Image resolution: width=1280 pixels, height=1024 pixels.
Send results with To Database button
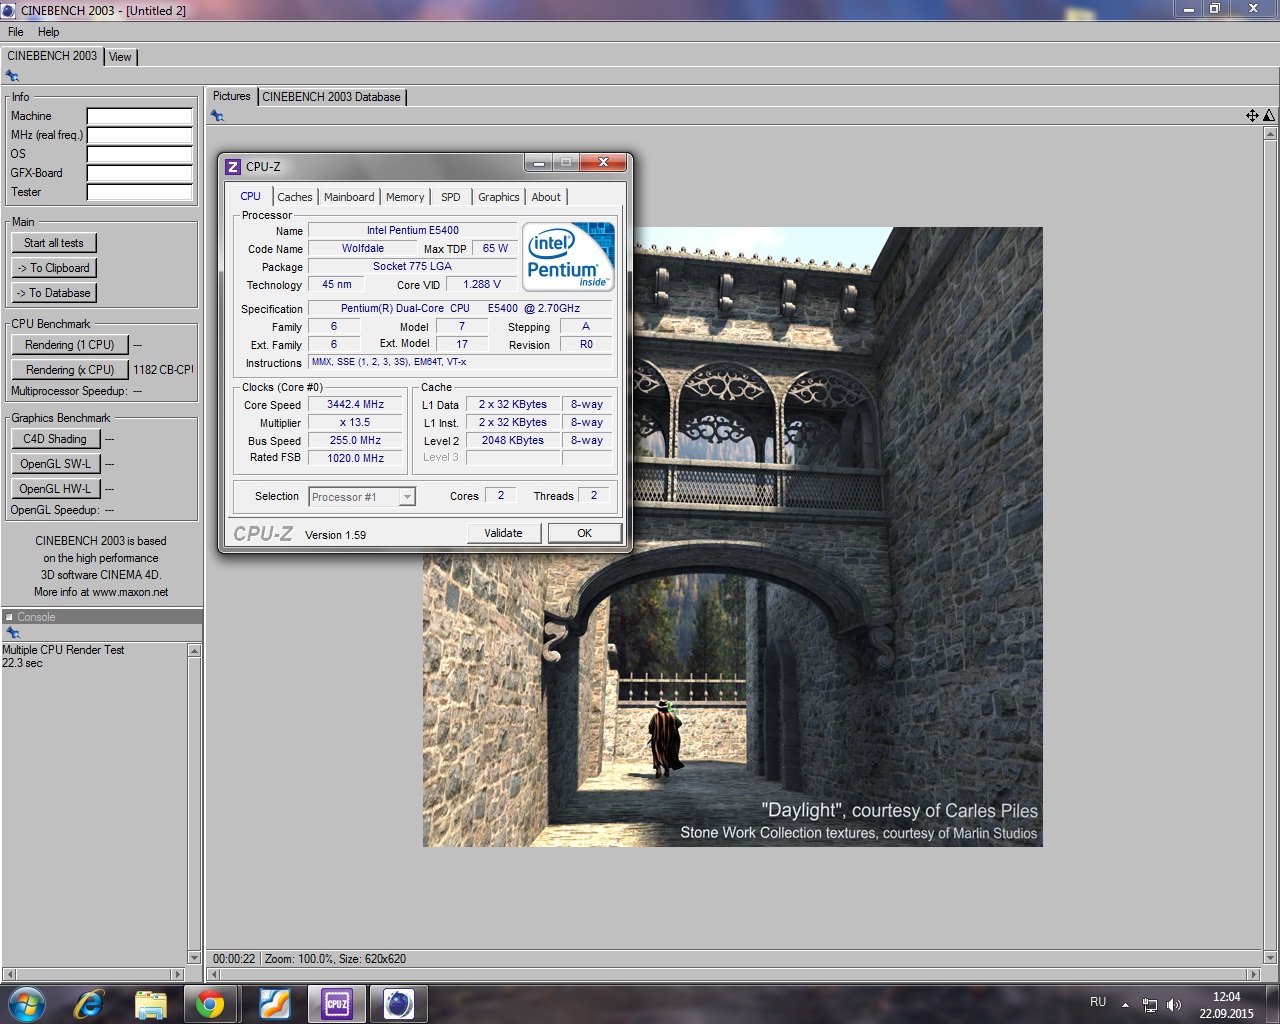tap(54, 293)
